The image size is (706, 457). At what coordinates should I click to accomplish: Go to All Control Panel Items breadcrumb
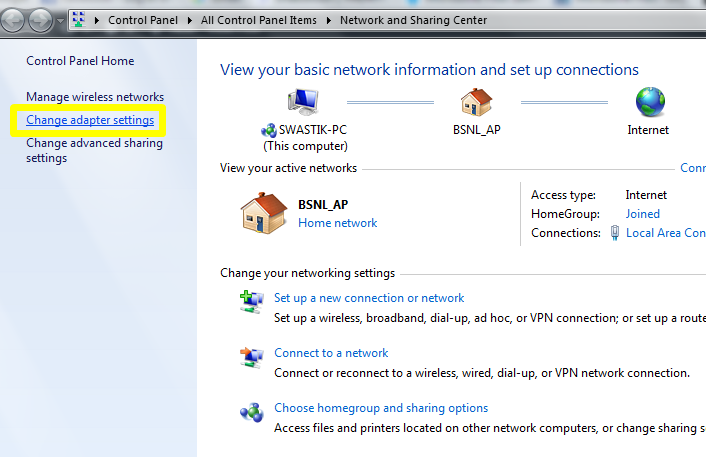258,20
